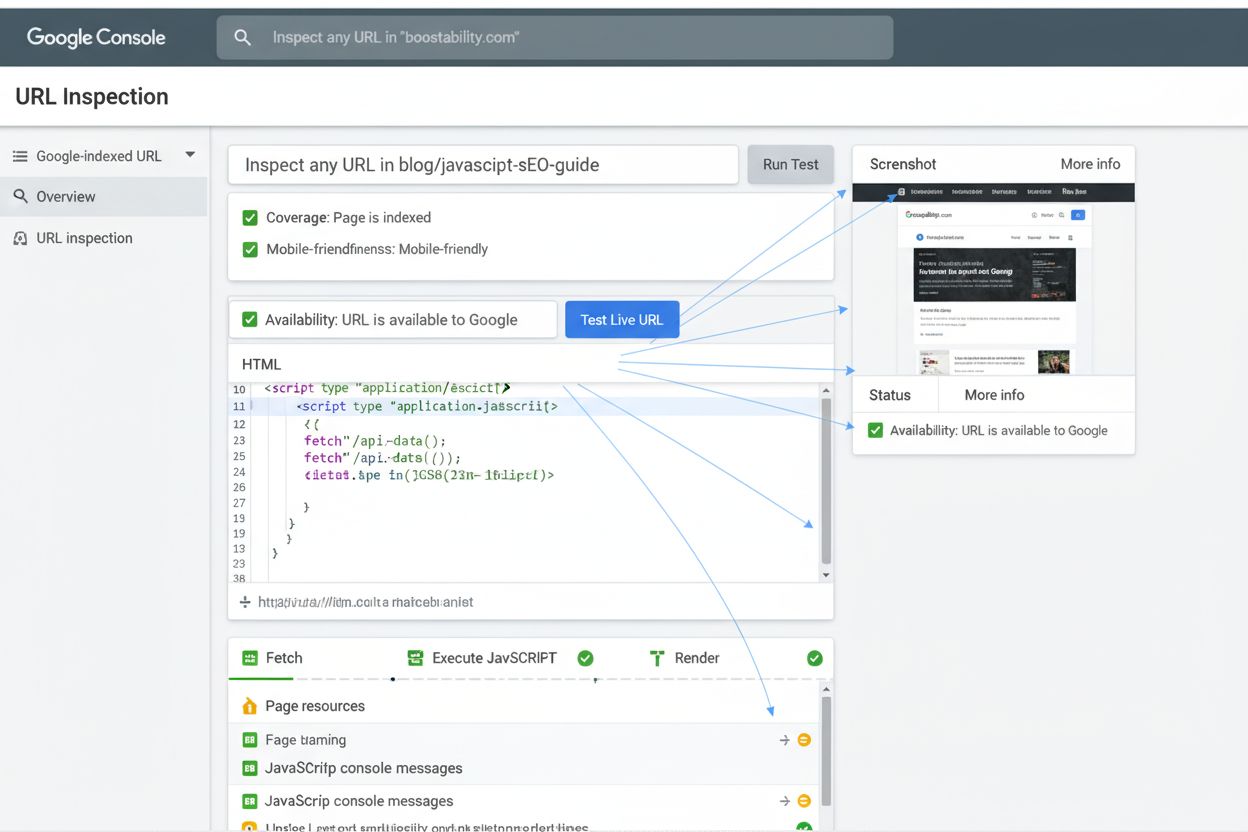Click the Google-indexed URL list icon

click(x=20, y=156)
